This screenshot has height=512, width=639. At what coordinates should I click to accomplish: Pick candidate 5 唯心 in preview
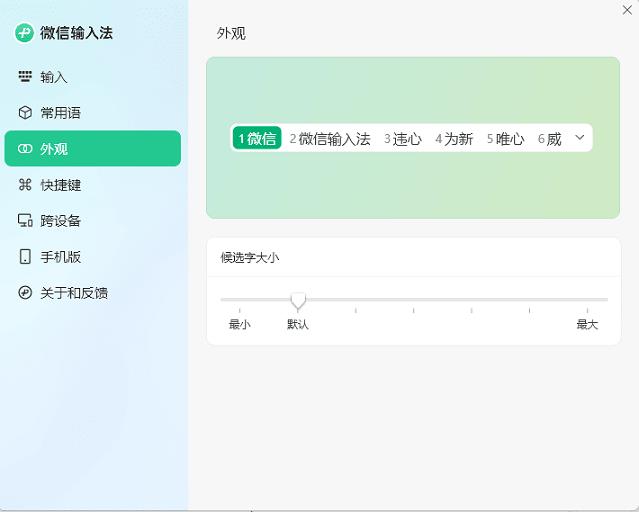point(506,139)
